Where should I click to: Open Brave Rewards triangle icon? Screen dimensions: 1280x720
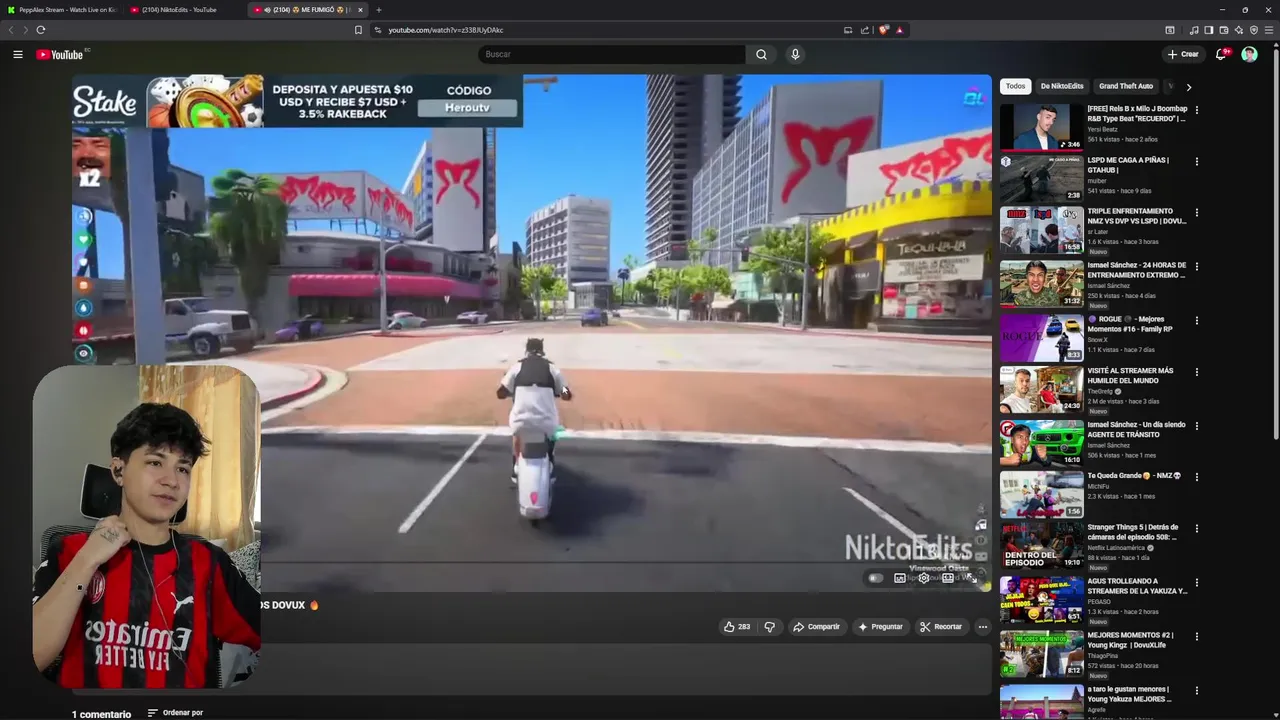[899, 30]
